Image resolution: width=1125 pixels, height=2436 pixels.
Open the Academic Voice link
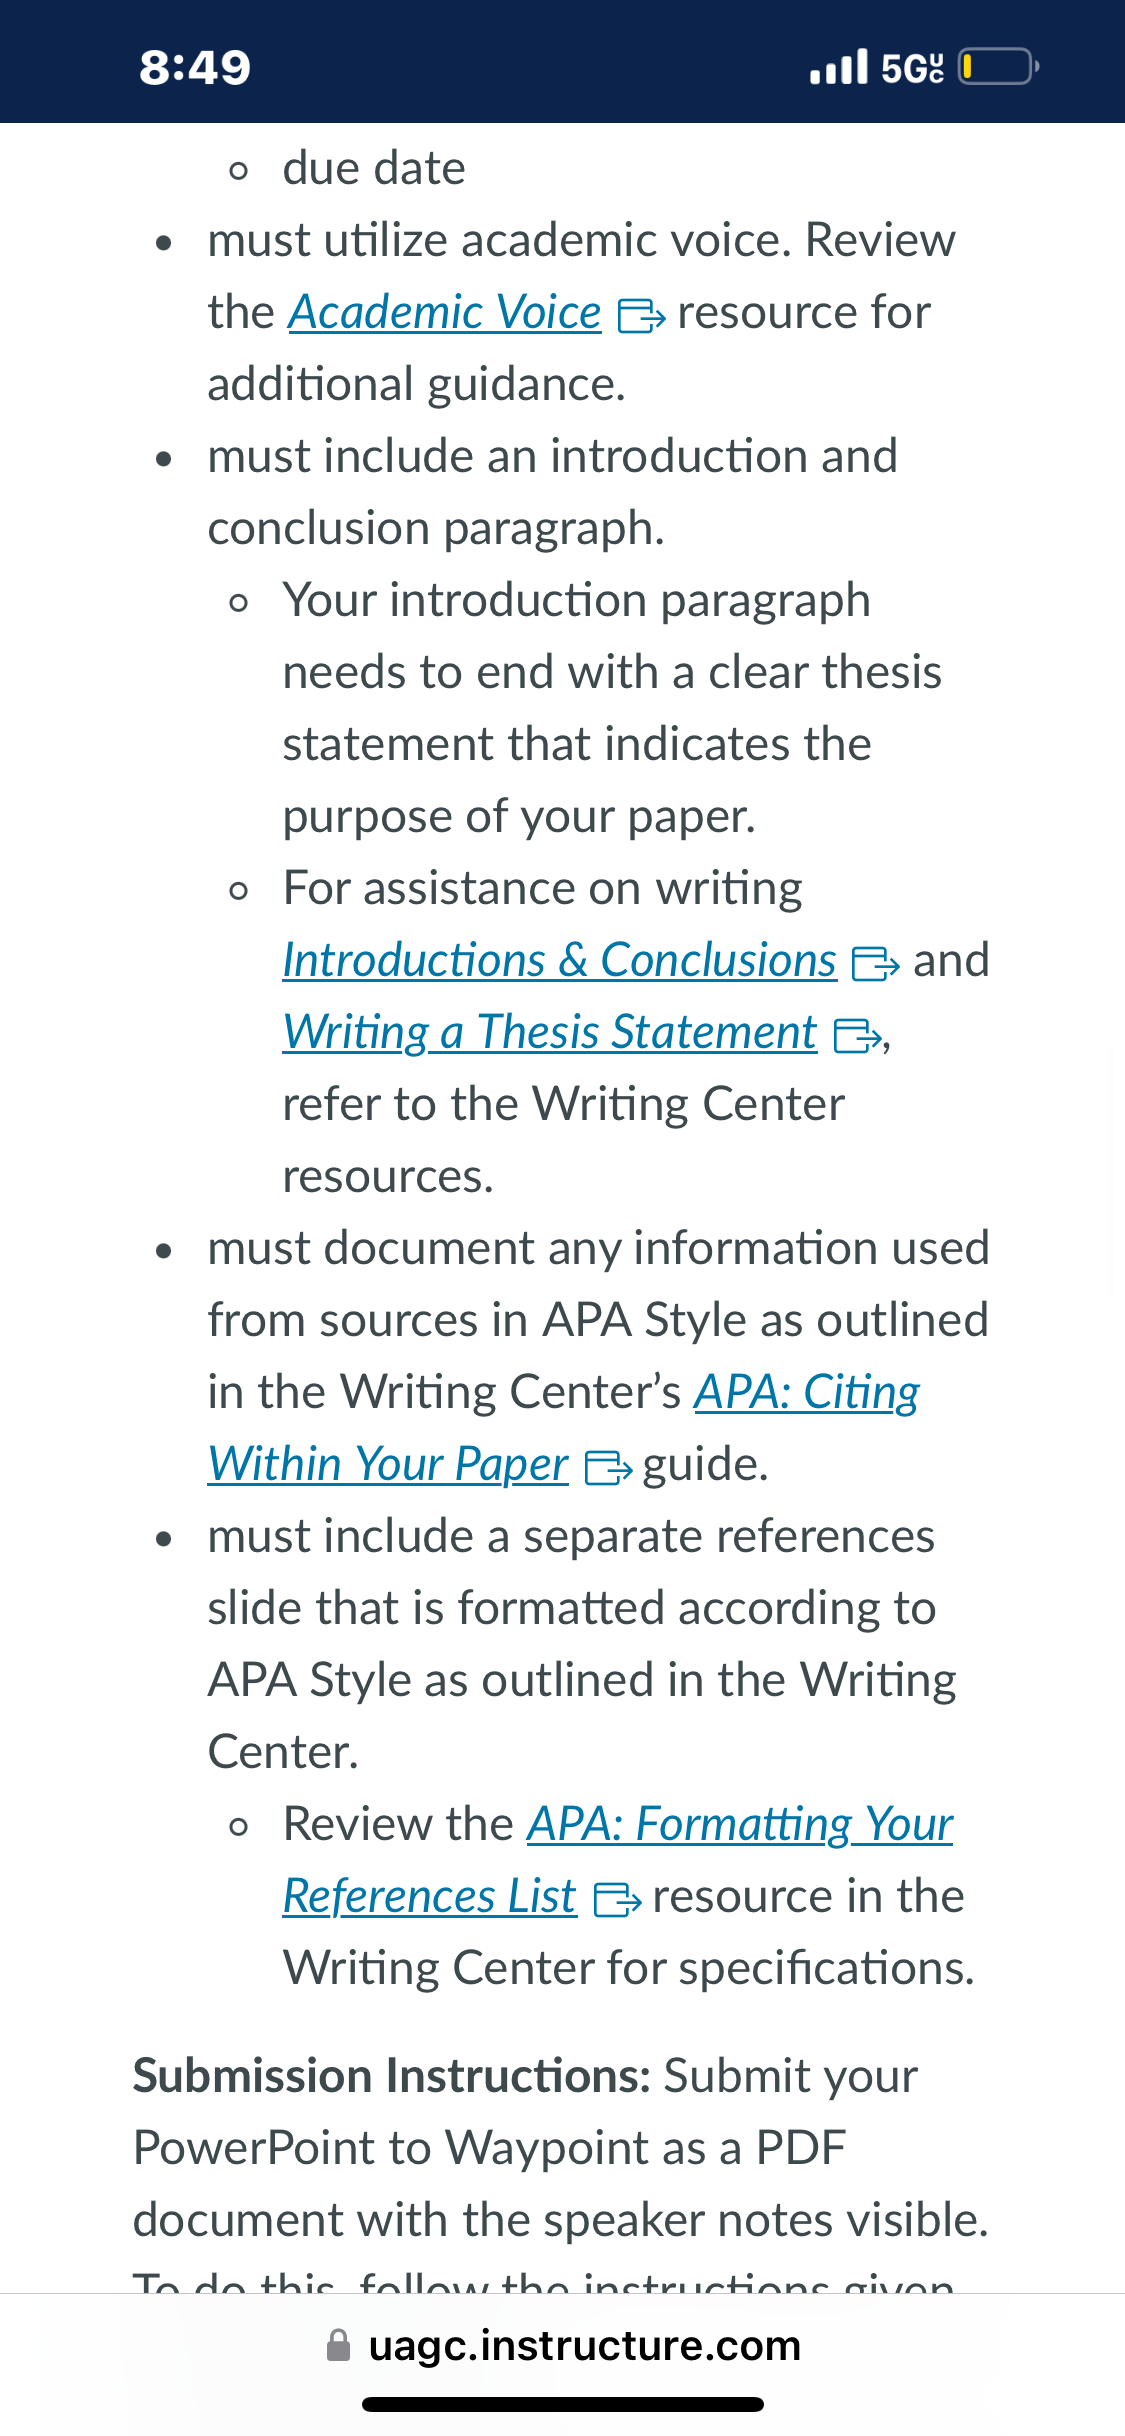click(x=445, y=312)
